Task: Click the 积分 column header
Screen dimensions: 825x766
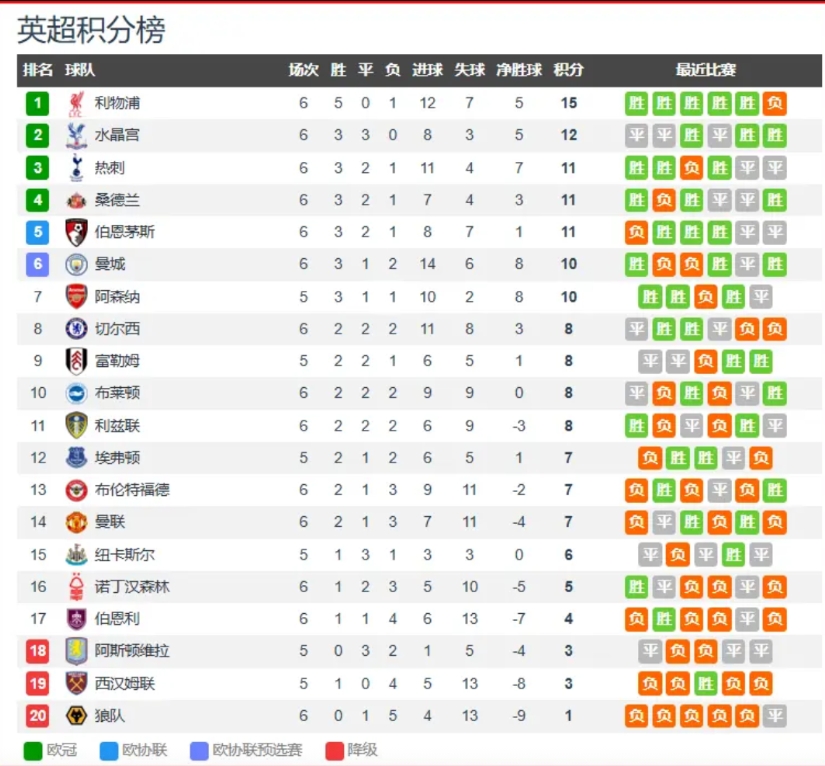Action: (568, 70)
